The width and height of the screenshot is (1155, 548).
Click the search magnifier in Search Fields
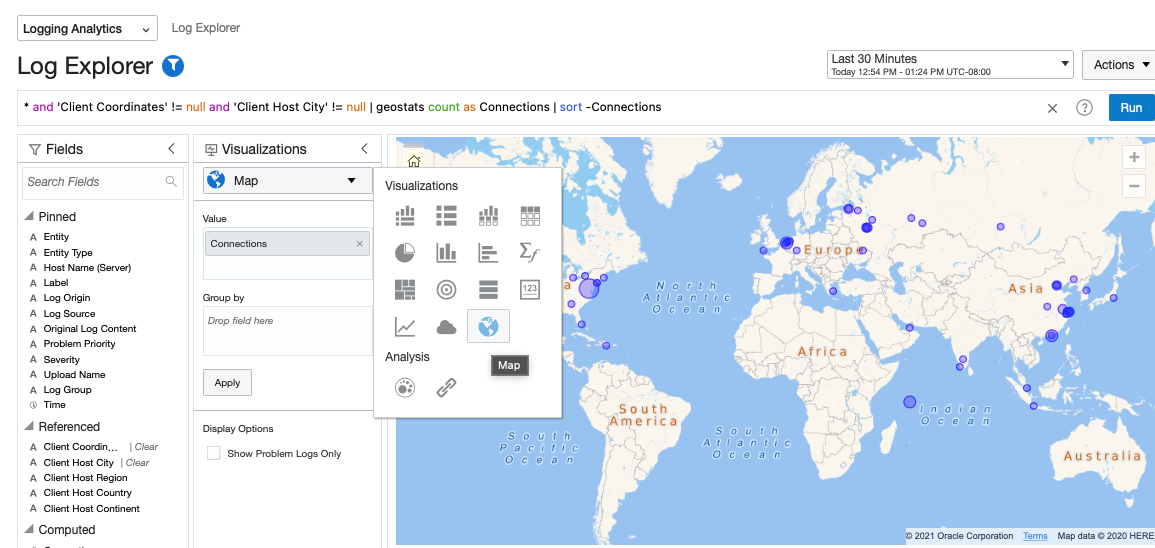(x=171, y=181)
